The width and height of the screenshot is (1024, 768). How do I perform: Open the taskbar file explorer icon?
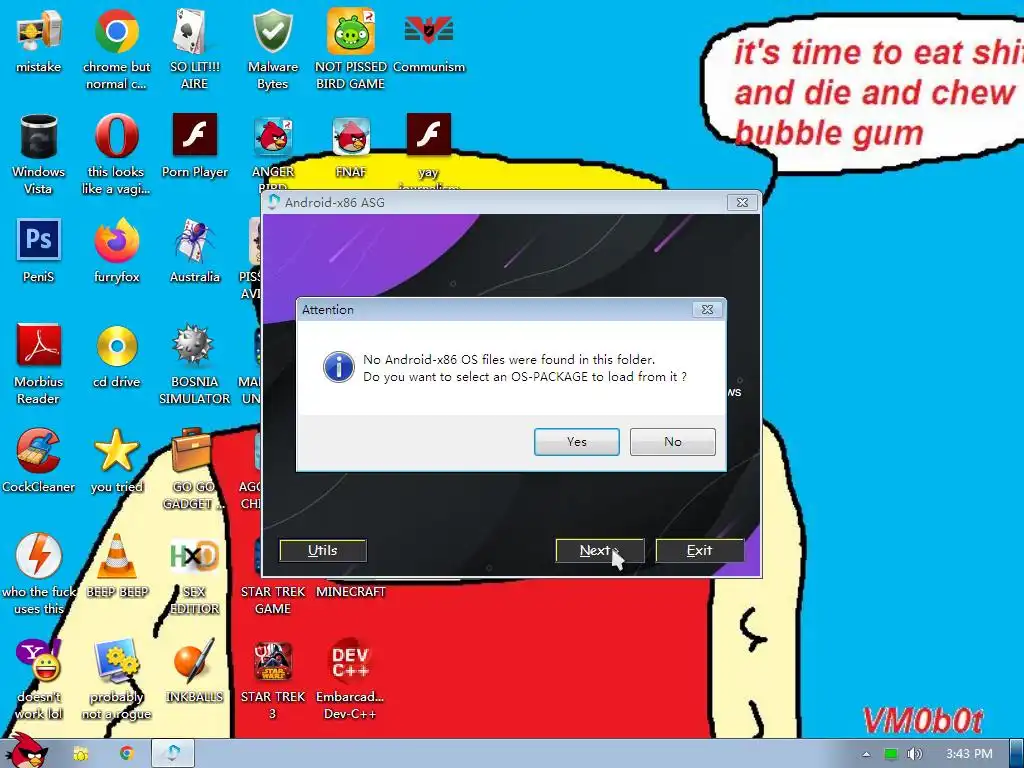(x=80, y=754)
